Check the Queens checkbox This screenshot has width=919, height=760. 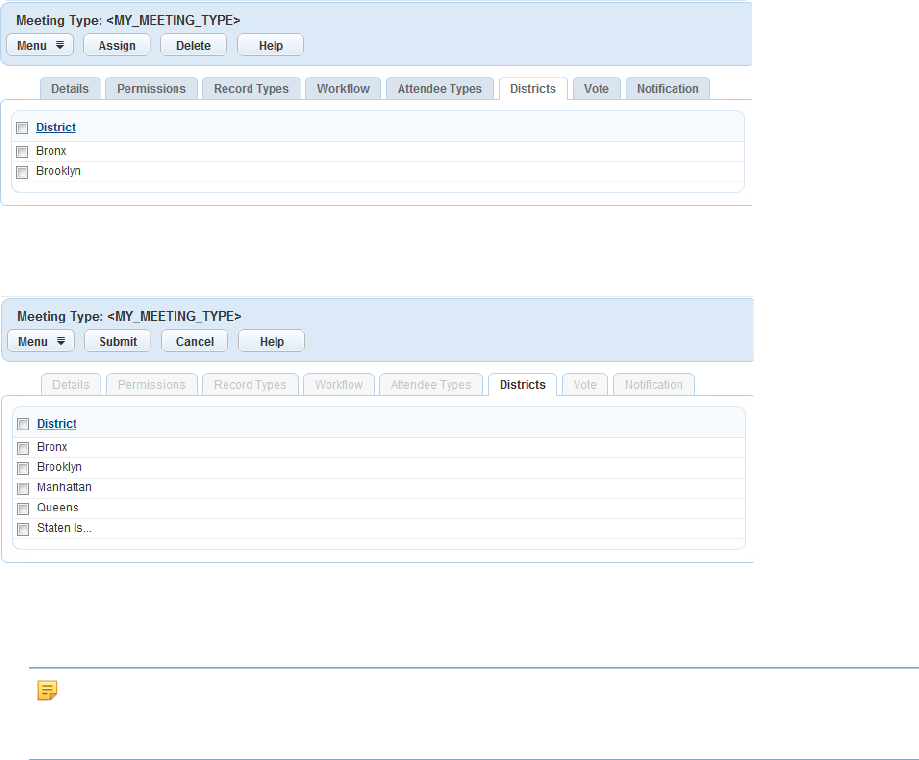23,509
